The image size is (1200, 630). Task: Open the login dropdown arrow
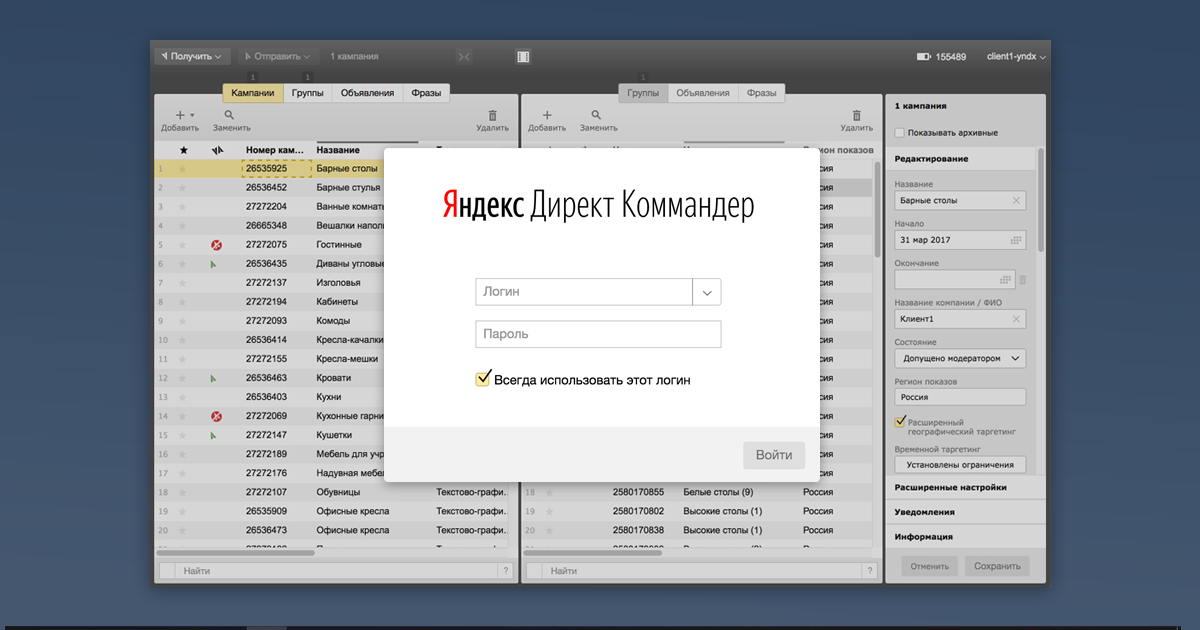[707, 292]
